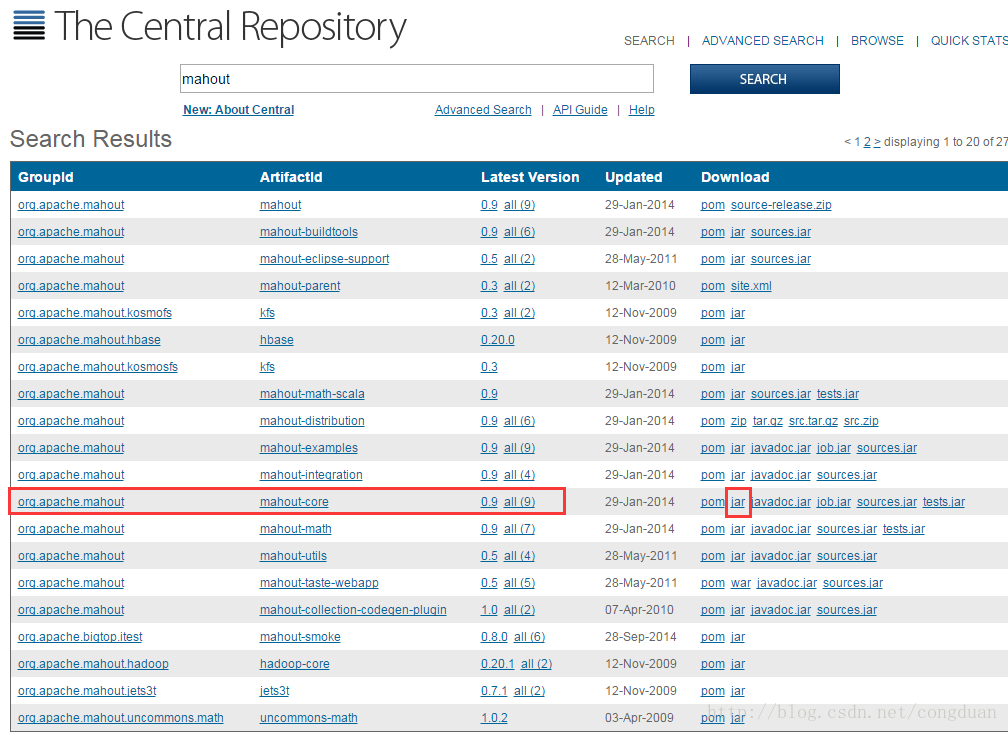Screen dimensions: 1008x732
Task: Open org.apache.mahout.kosmosfs group link
Action: [x=98, y=367]
